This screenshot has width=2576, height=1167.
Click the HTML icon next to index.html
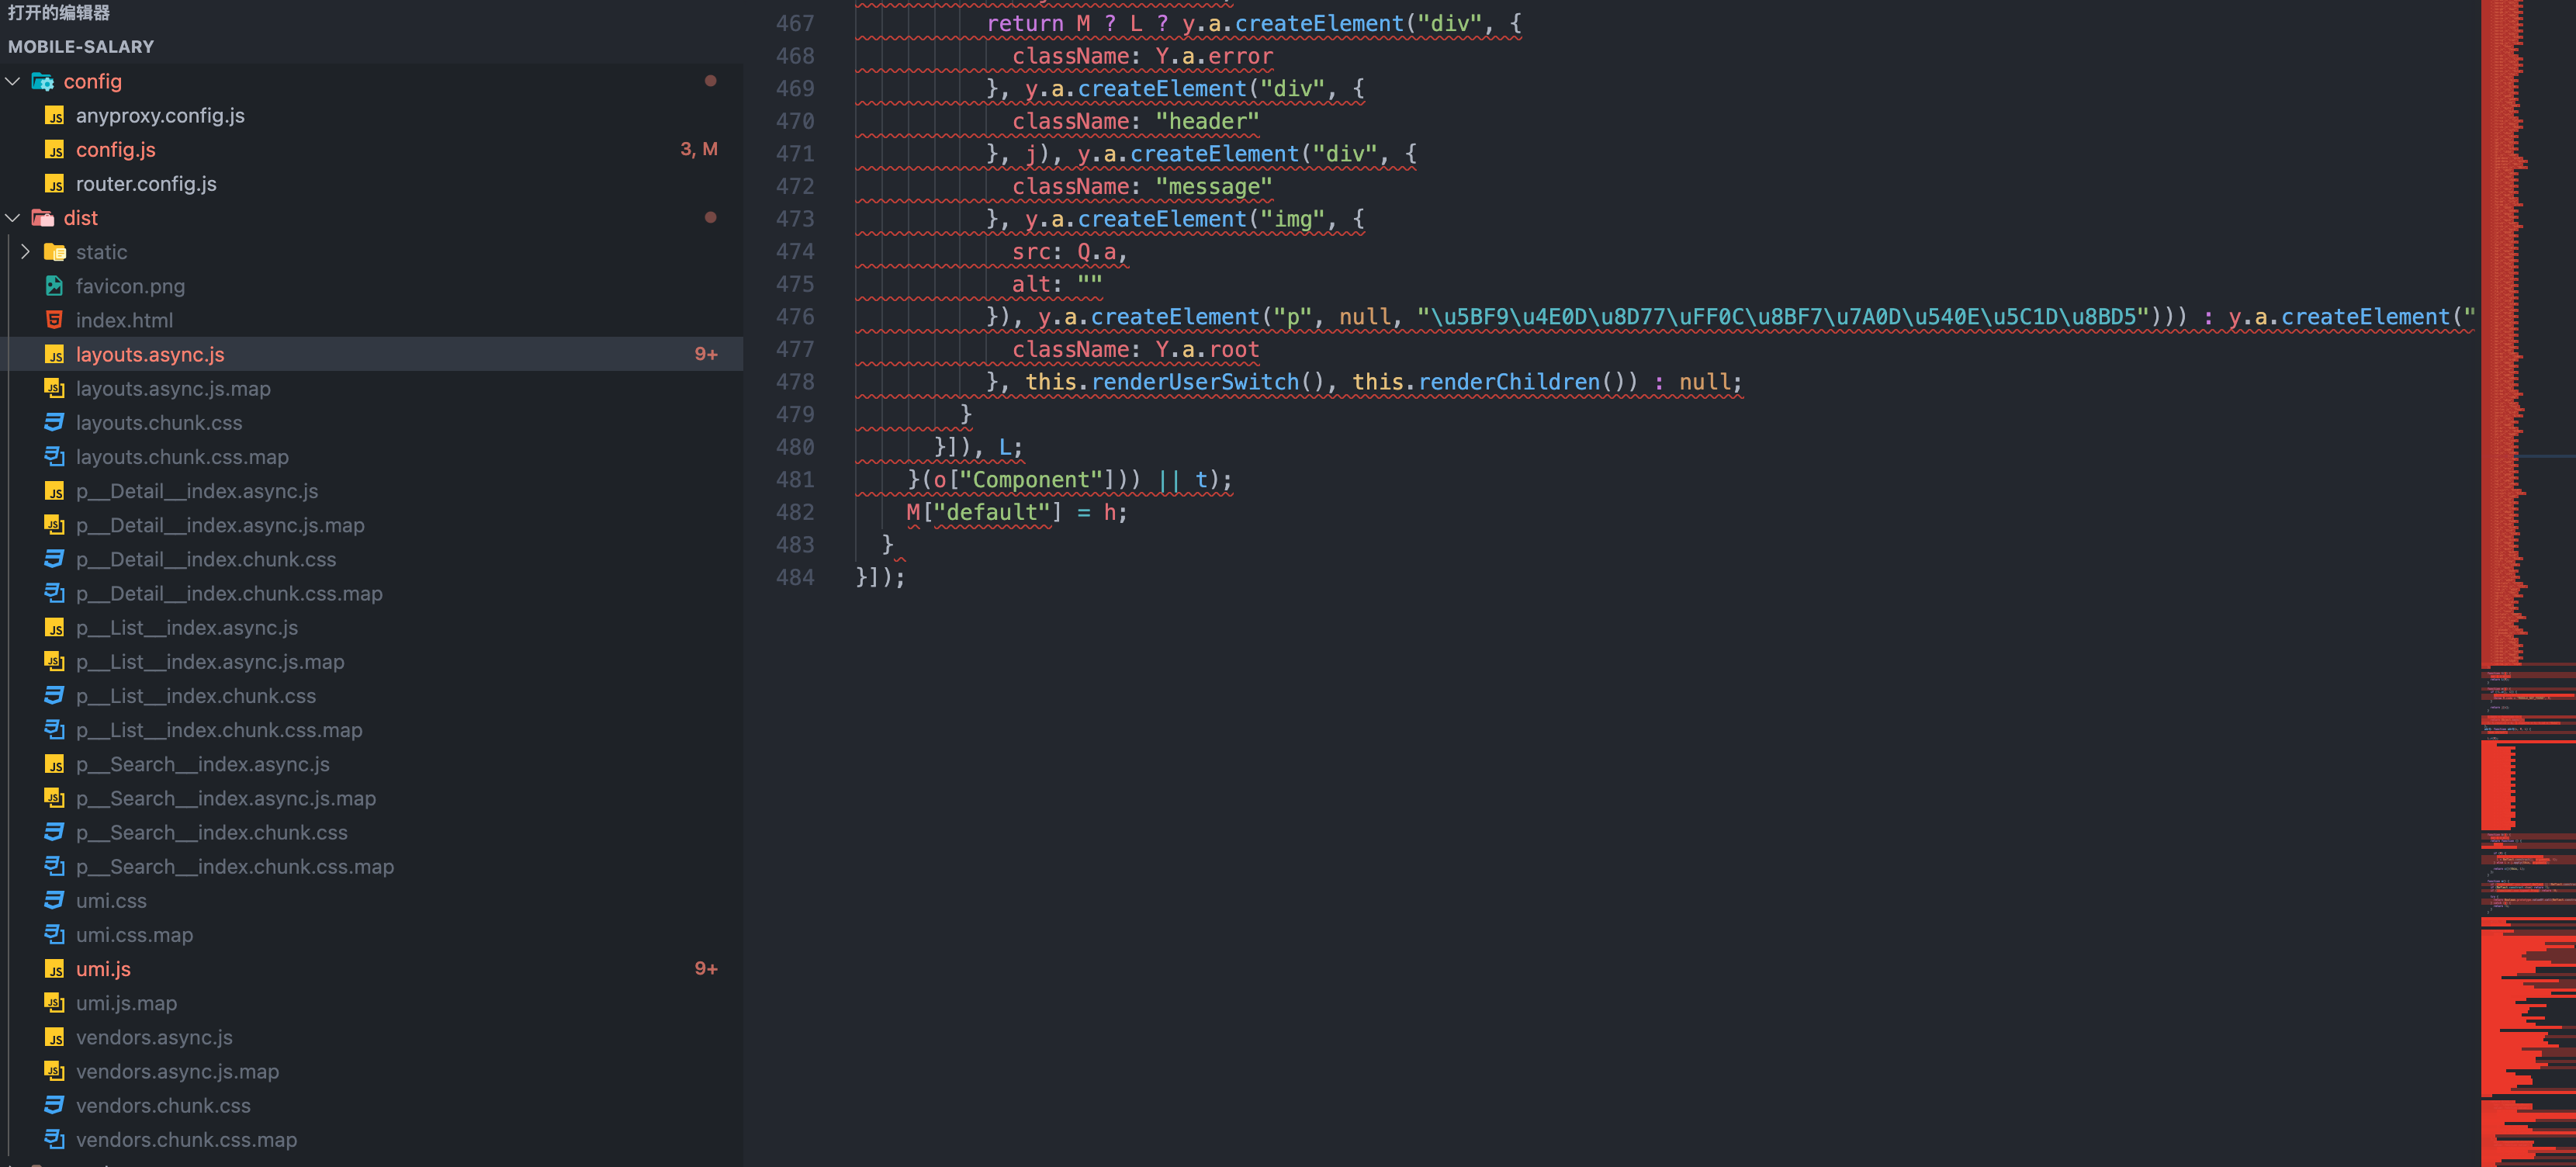pos(55,320)
